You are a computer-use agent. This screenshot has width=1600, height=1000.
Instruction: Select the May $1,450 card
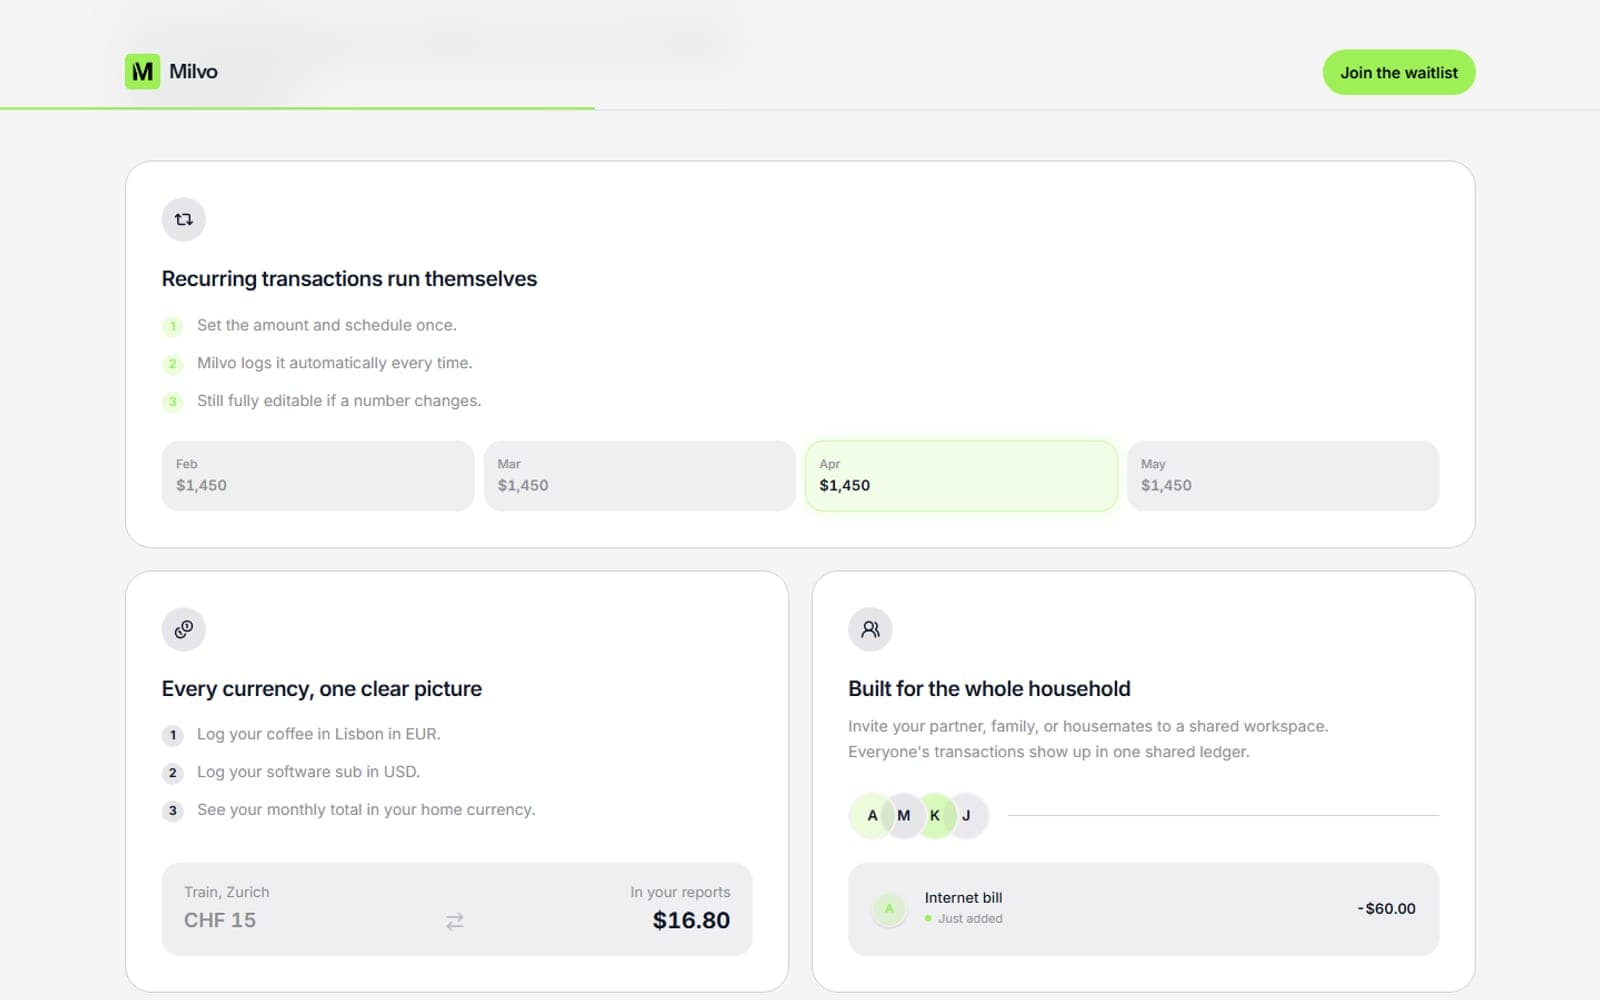click(x=1283, y=476)
